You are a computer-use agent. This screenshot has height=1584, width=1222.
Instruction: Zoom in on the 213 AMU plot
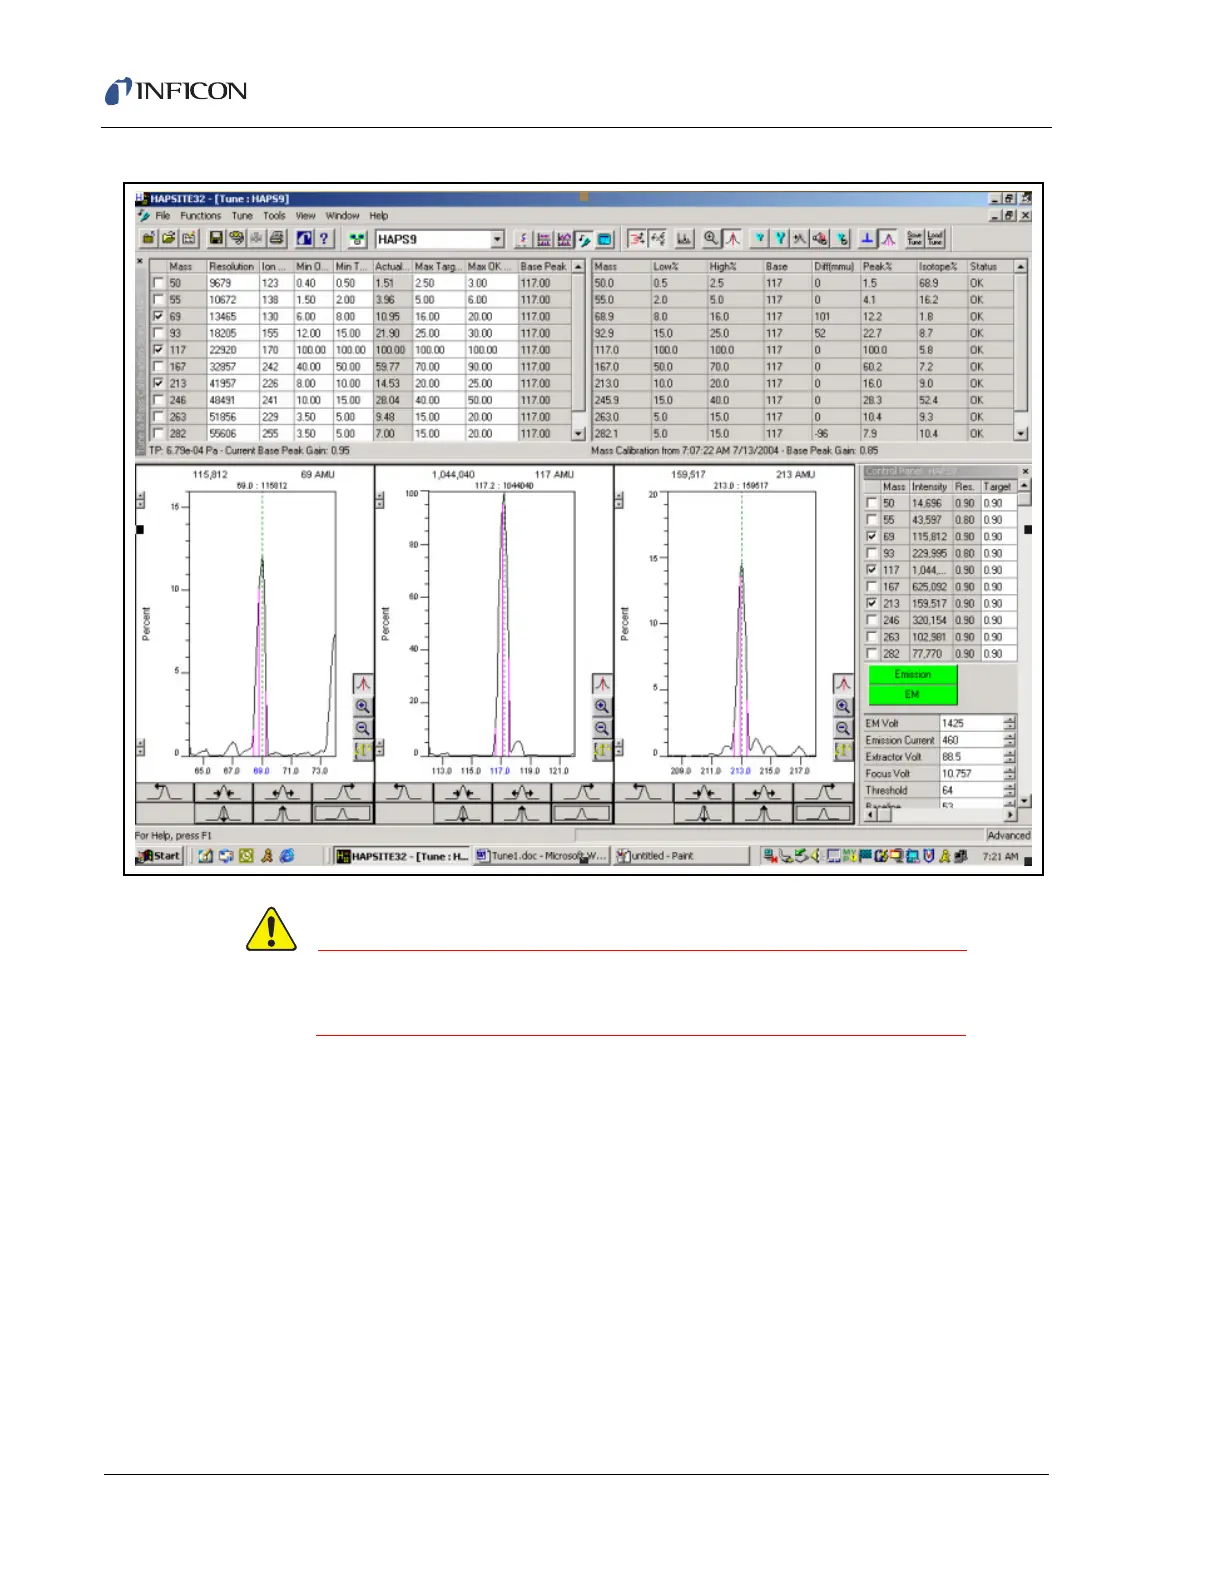coord(843,706)
